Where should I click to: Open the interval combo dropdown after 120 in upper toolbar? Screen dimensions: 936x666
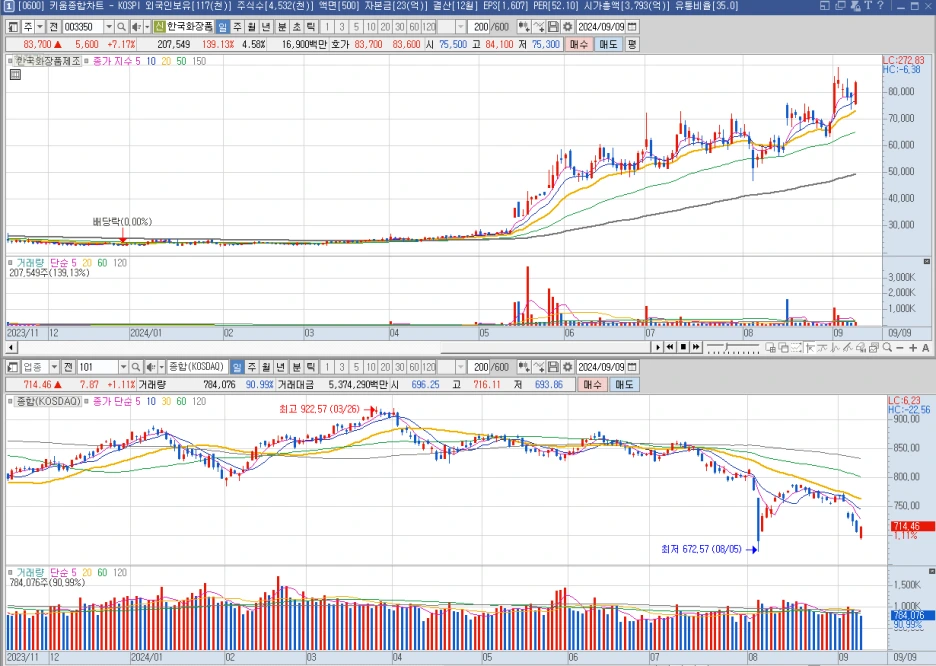pos(461,27)
